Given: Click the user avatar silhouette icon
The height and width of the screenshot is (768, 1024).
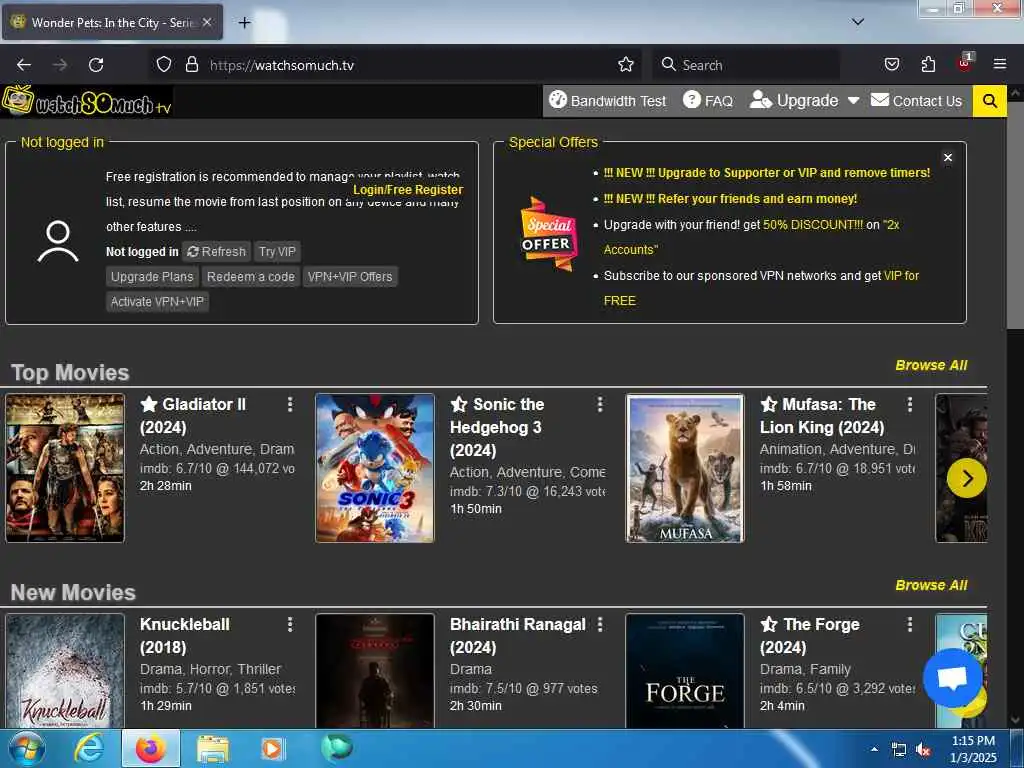Looking at the screenshot, I should click(x=58, y=241).
